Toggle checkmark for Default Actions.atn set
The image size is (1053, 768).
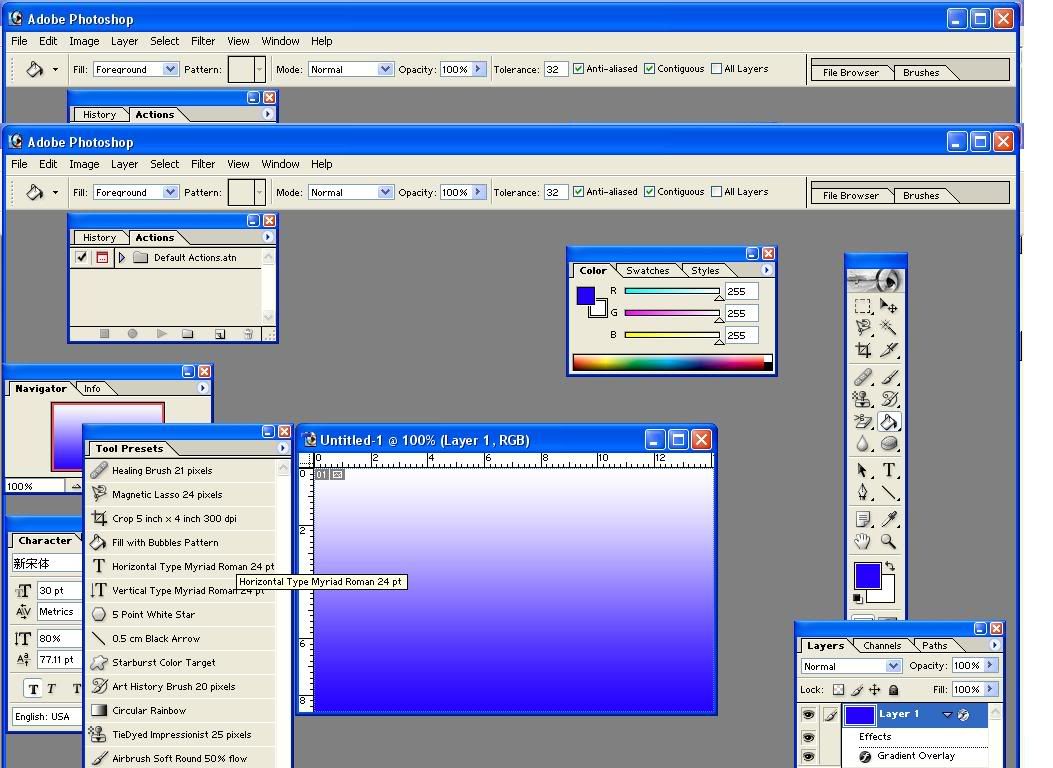pos(81,257)
